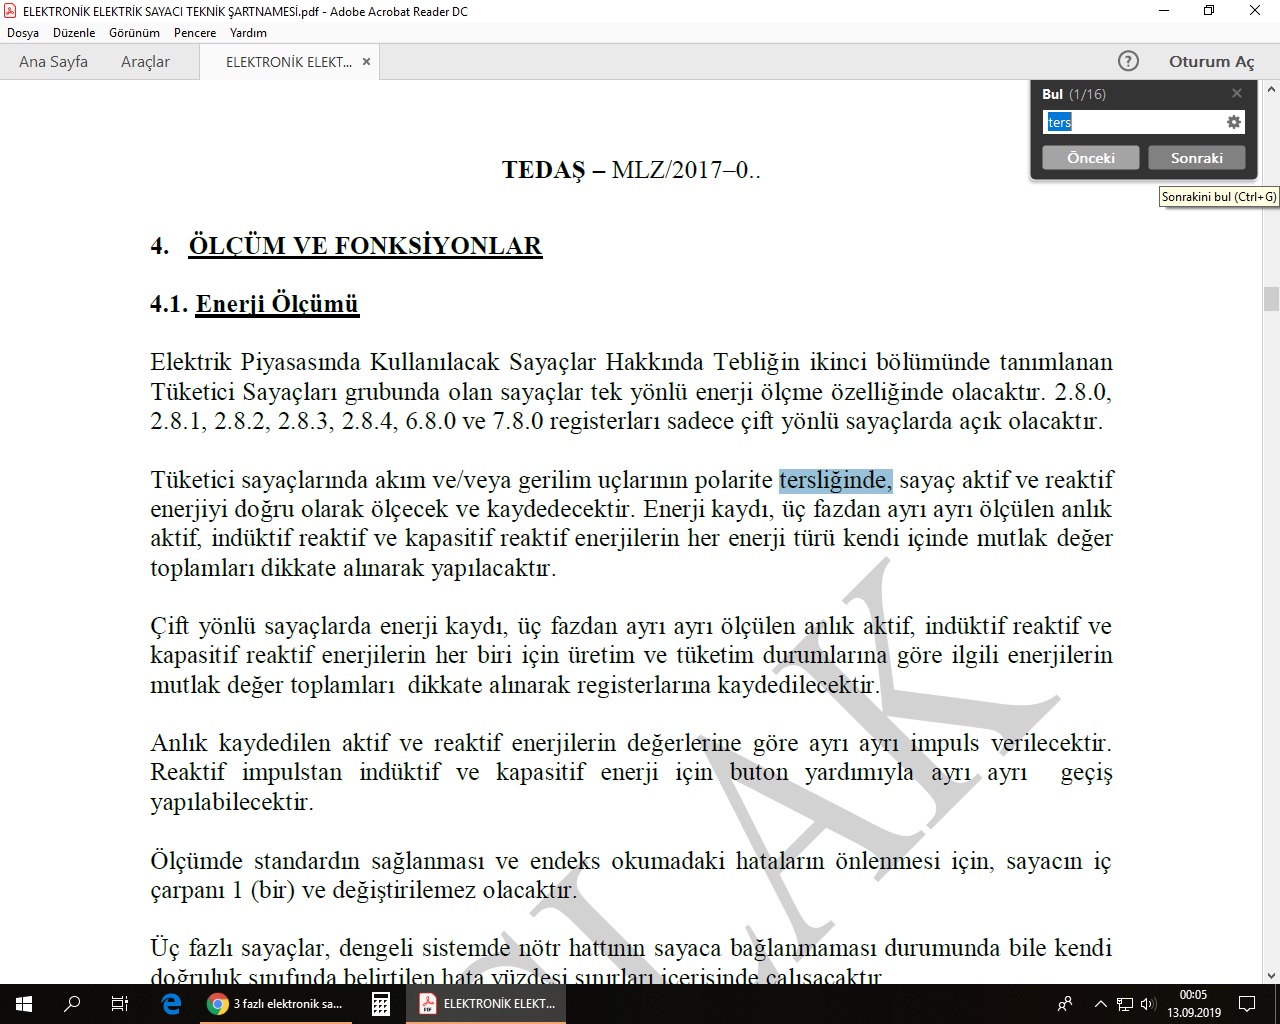Open the Calculator taskbar icon
Screen dimensions: 1280x1024
[381, 1004]
